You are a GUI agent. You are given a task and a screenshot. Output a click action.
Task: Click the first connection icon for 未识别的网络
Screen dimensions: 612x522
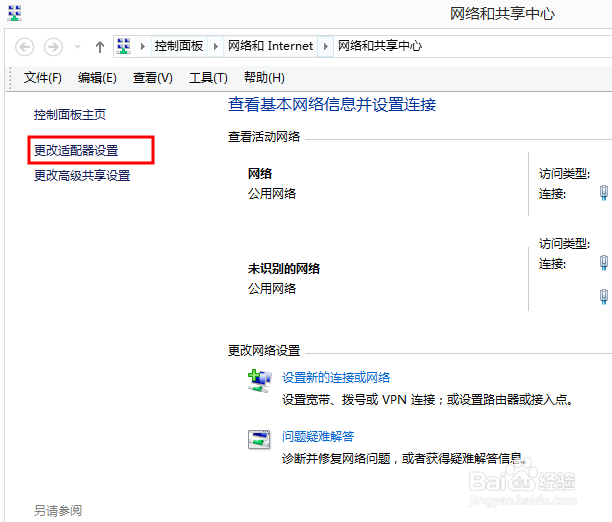point(604,263)
